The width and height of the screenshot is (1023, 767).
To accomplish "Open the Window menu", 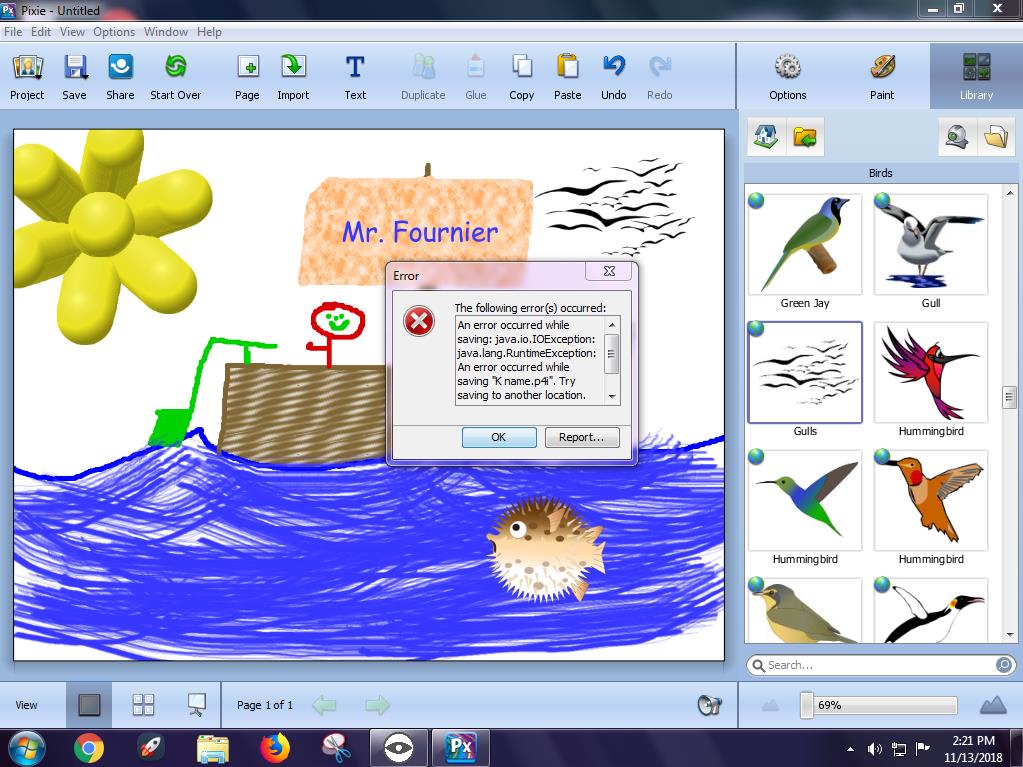I will [166, 31].
